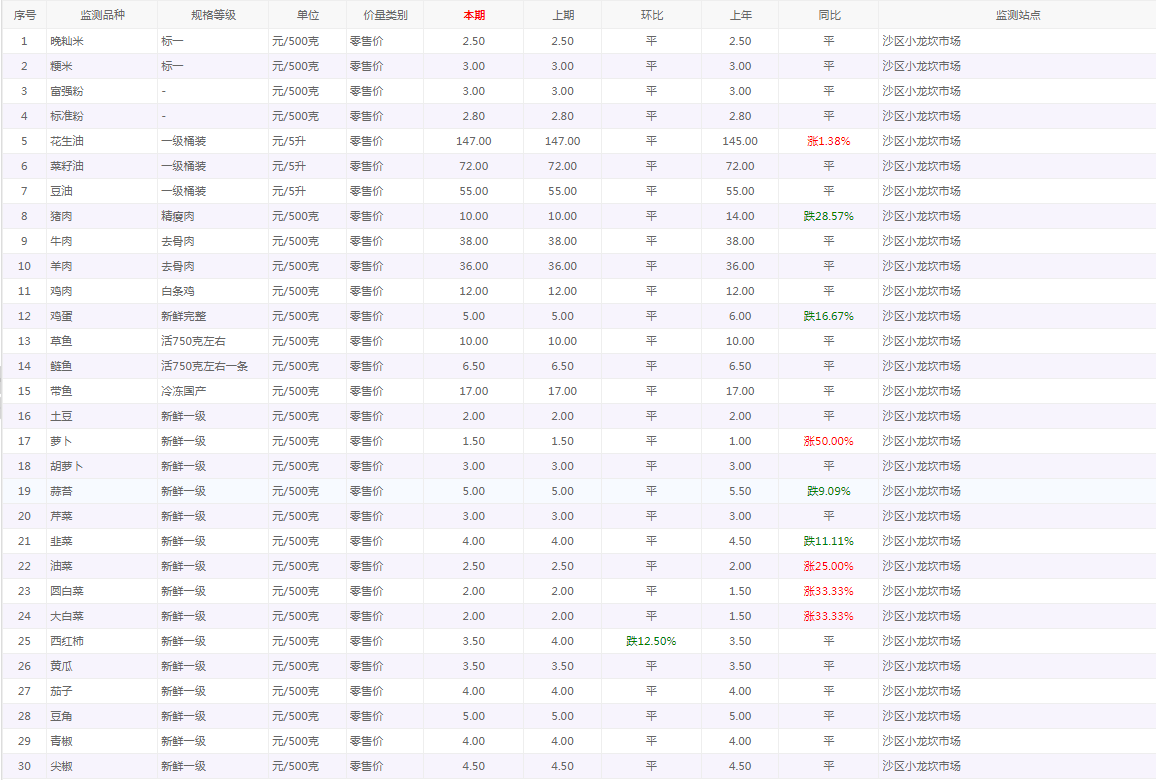The image size is (1156, 780).
Task: Click the 145.00 上年 price cell
Action: click(740, 141)
